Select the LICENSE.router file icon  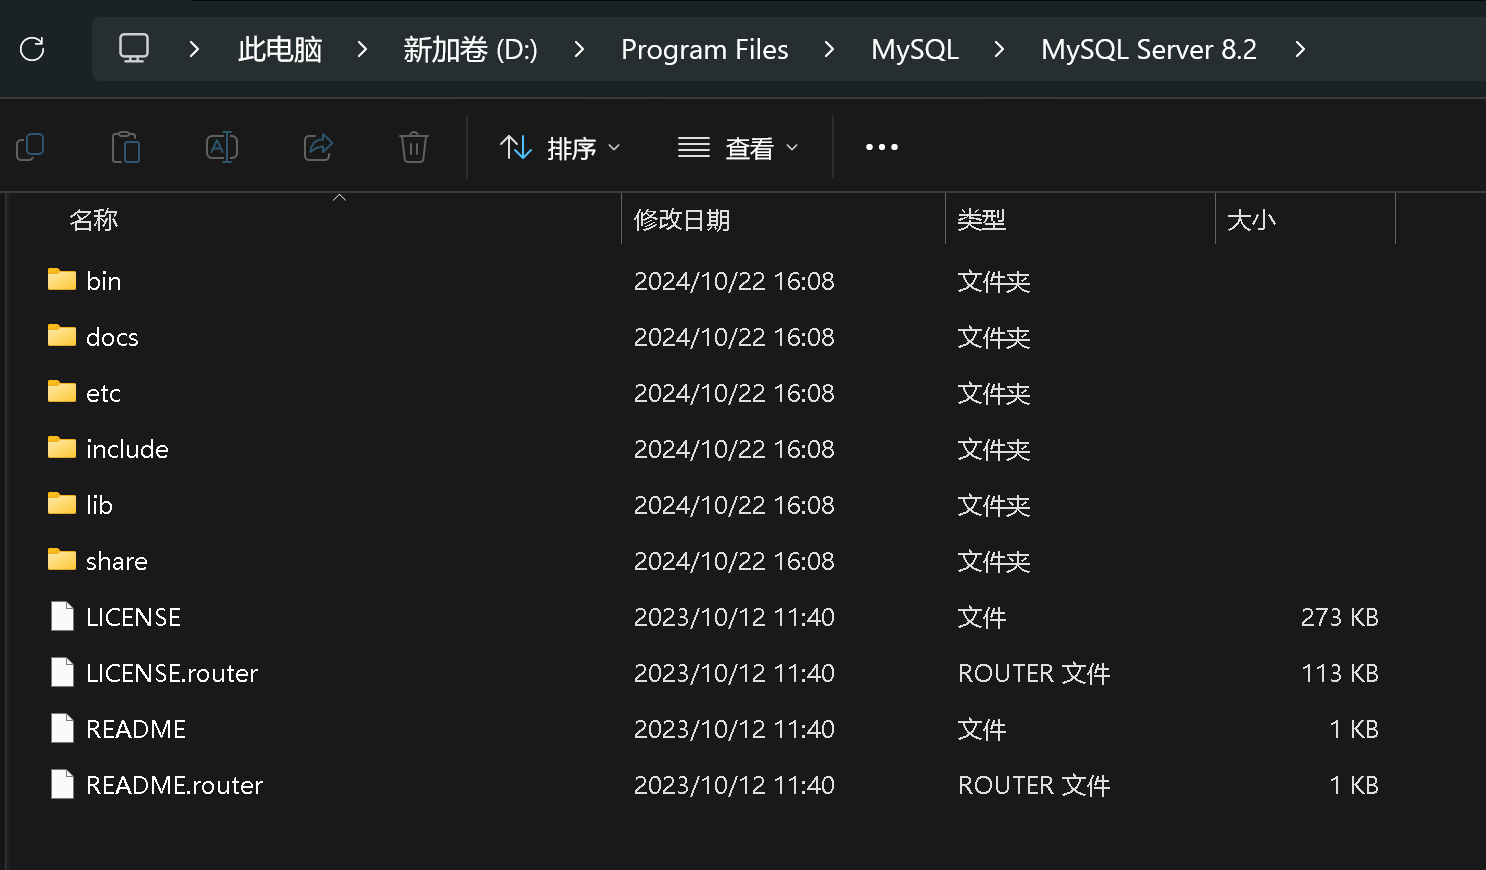pyautogui.click(x=62, y=673)
